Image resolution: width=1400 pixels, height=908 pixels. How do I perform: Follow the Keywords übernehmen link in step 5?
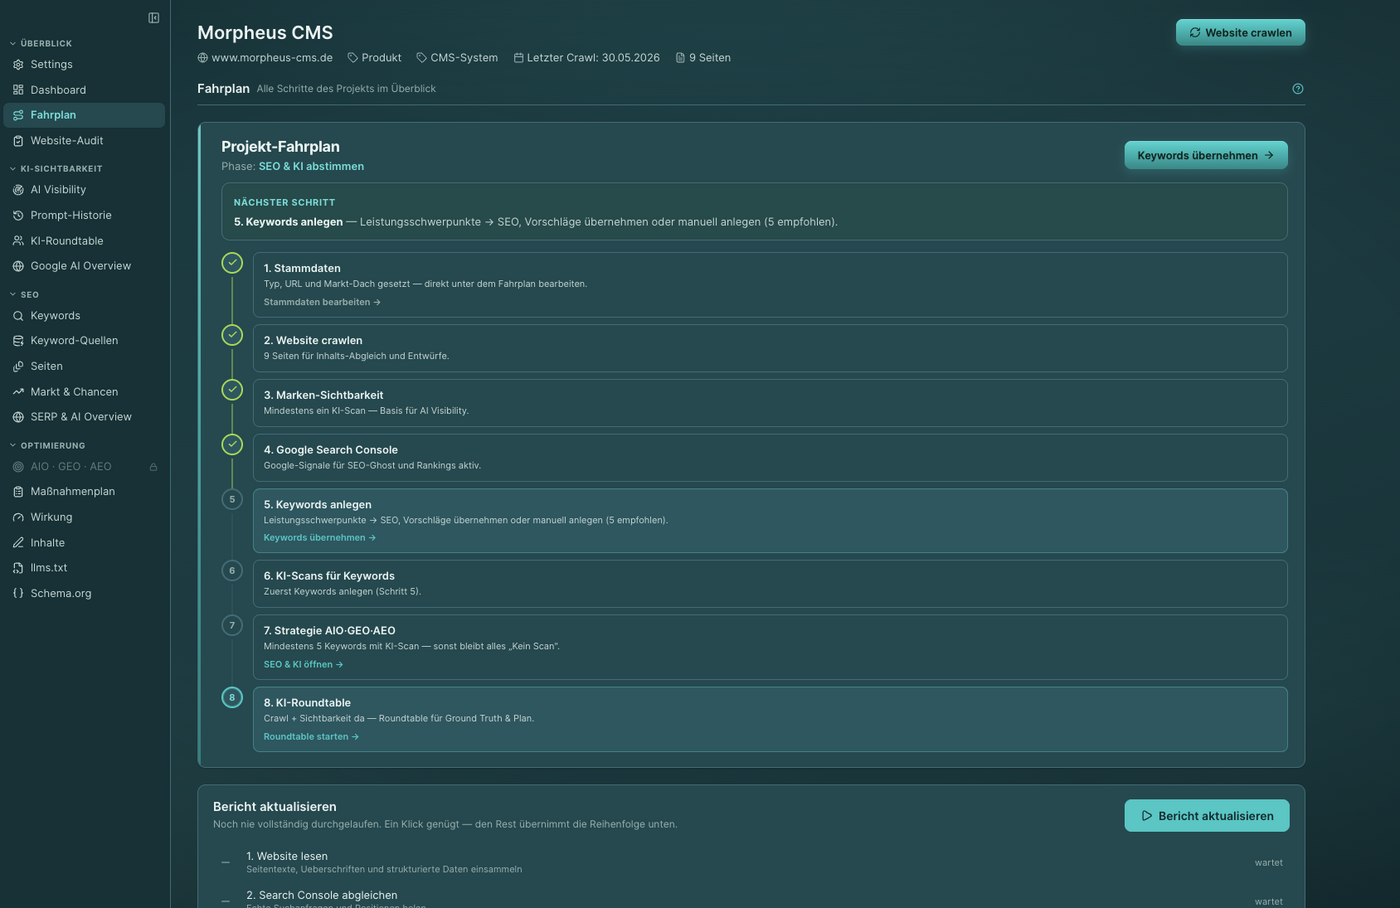coord(320,538)
